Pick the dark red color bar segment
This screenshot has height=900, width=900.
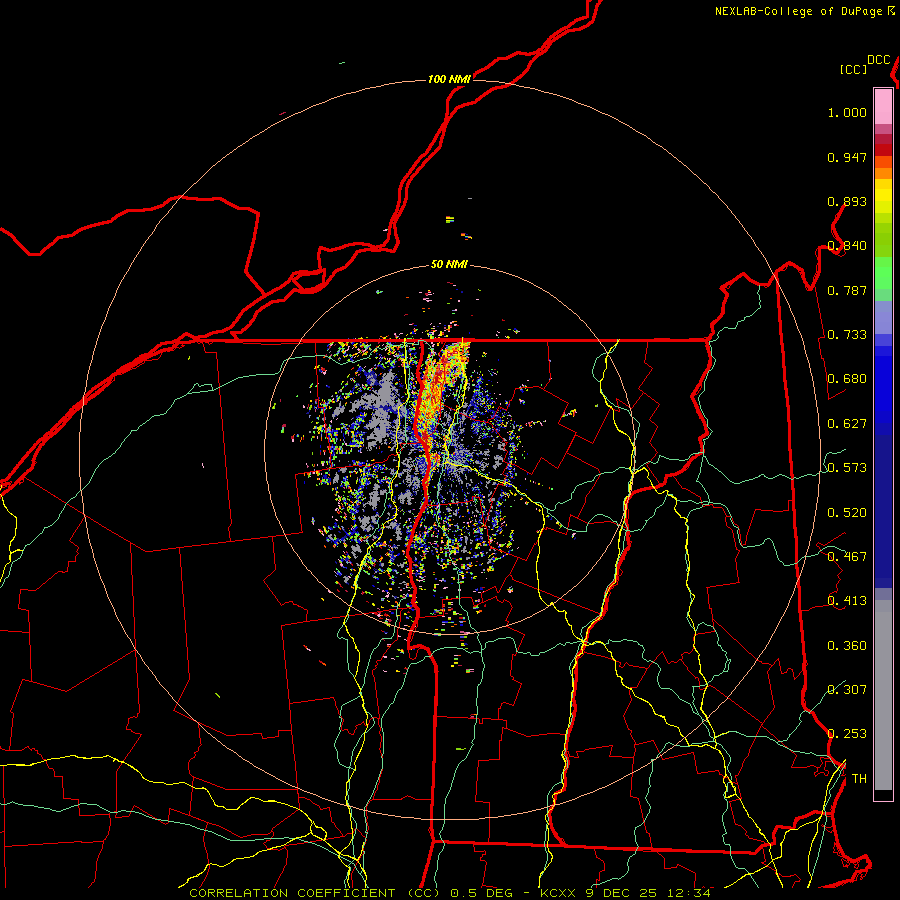pos(883,149)
